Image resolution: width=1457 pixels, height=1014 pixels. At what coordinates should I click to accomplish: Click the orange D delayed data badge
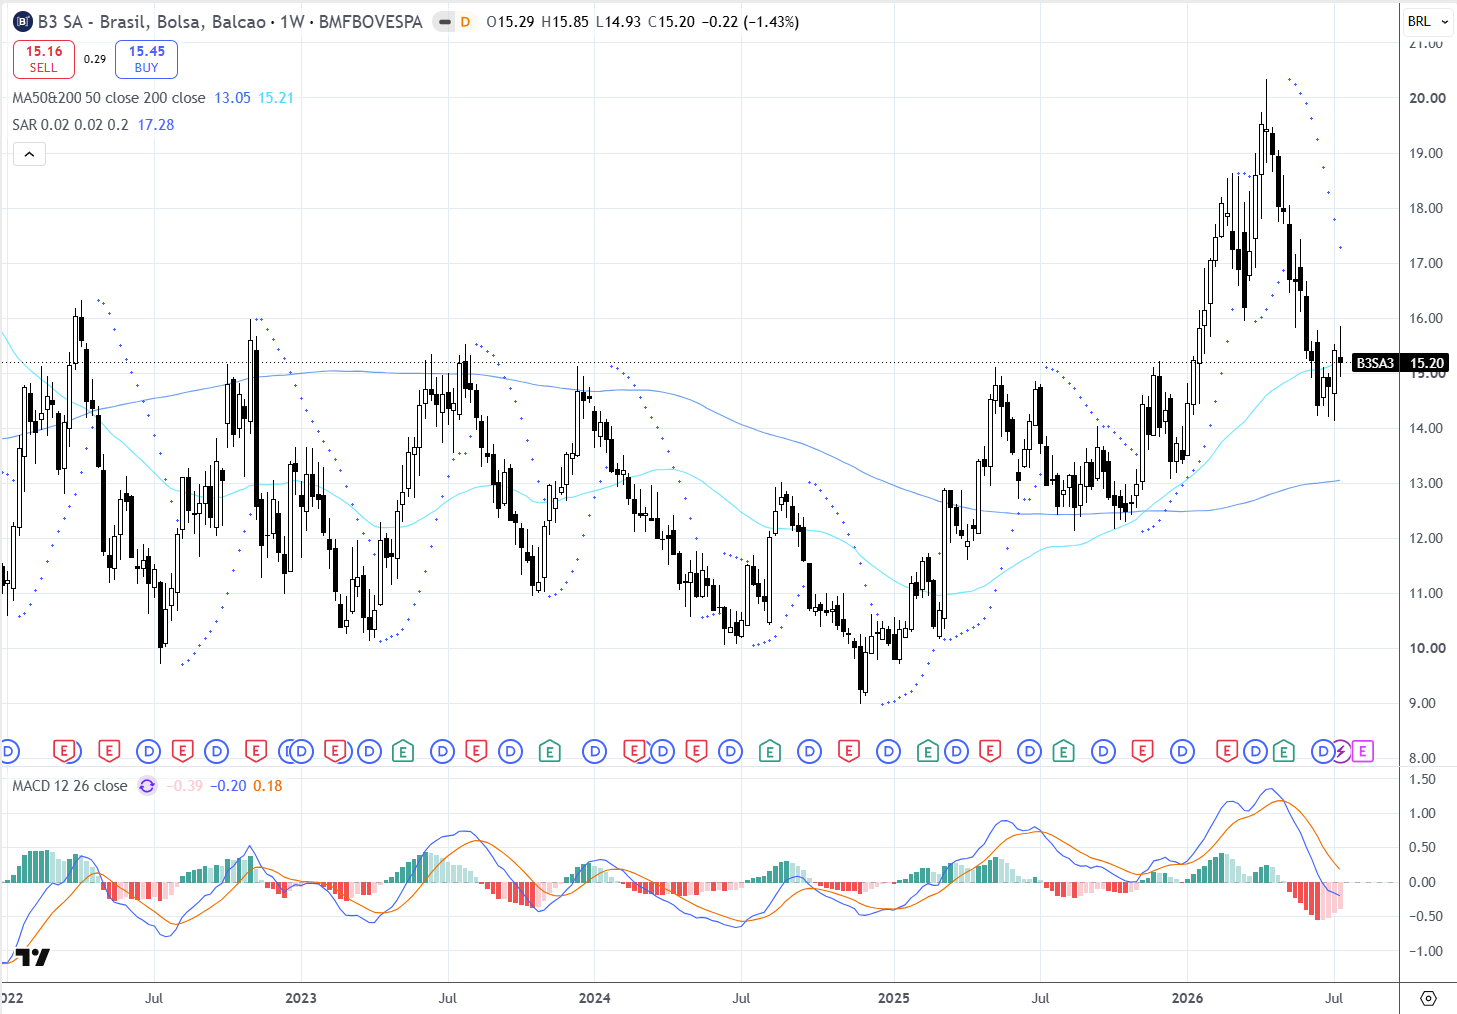[x=465, y=22]
